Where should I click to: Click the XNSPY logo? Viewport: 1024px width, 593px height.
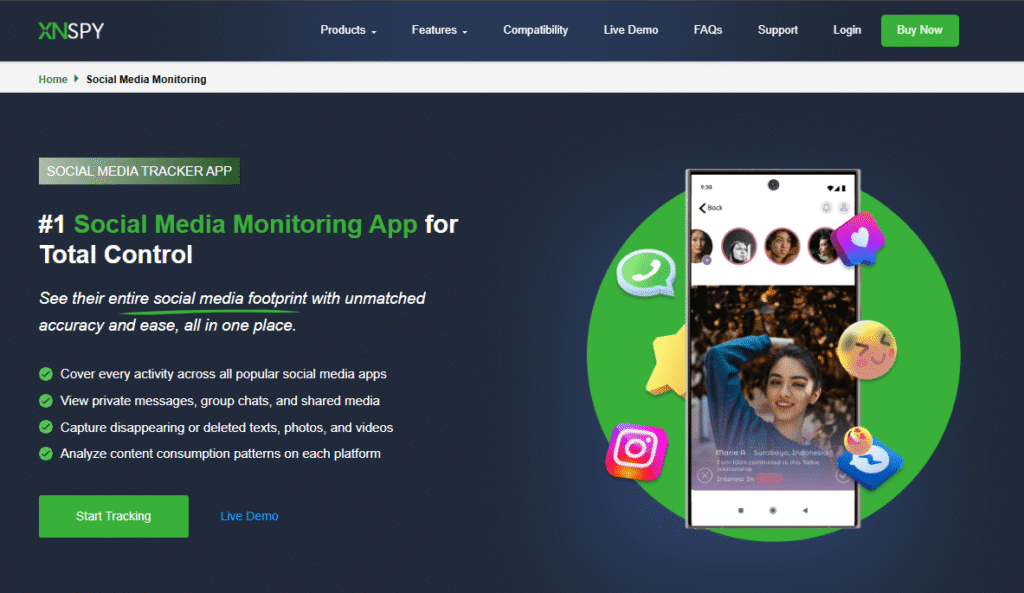point(71,31)
